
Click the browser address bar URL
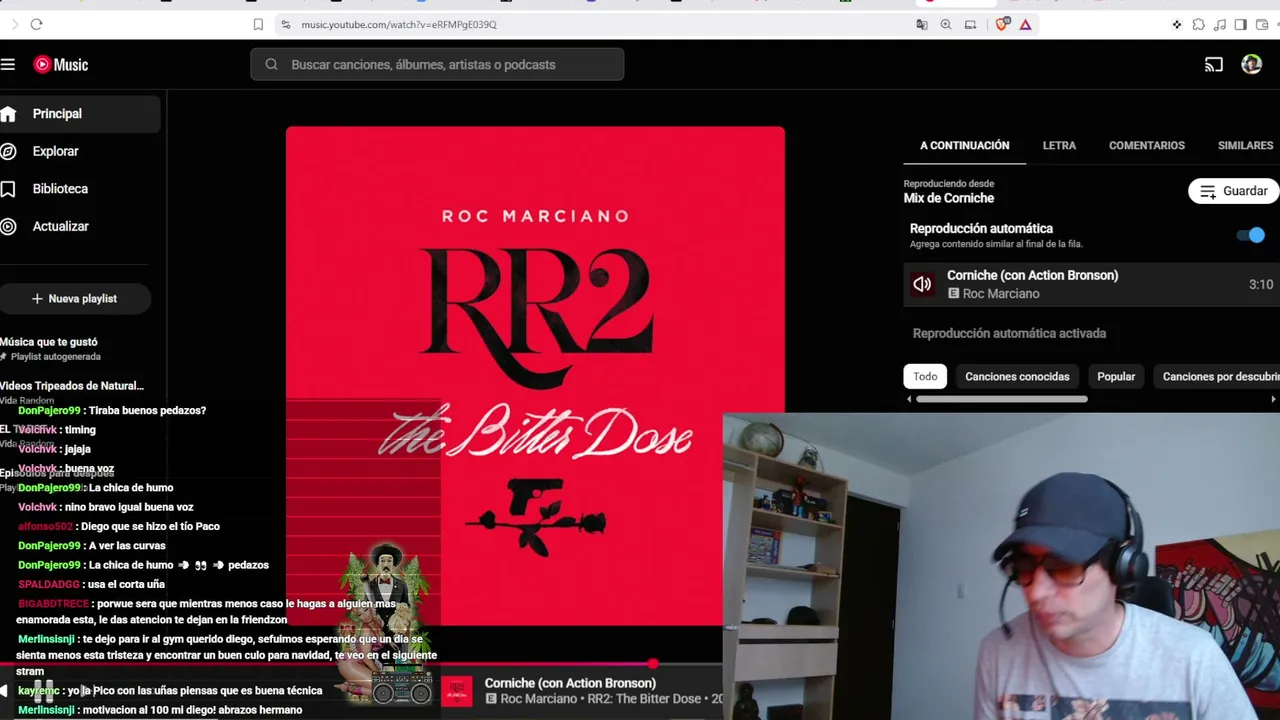[x=399, y=24]
